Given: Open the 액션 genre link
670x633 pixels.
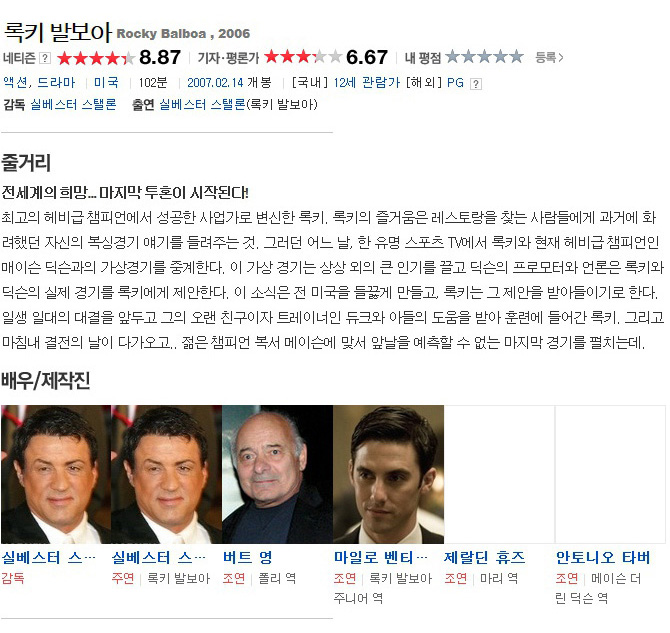Looking at the screenshot, I should click(15, 82).
